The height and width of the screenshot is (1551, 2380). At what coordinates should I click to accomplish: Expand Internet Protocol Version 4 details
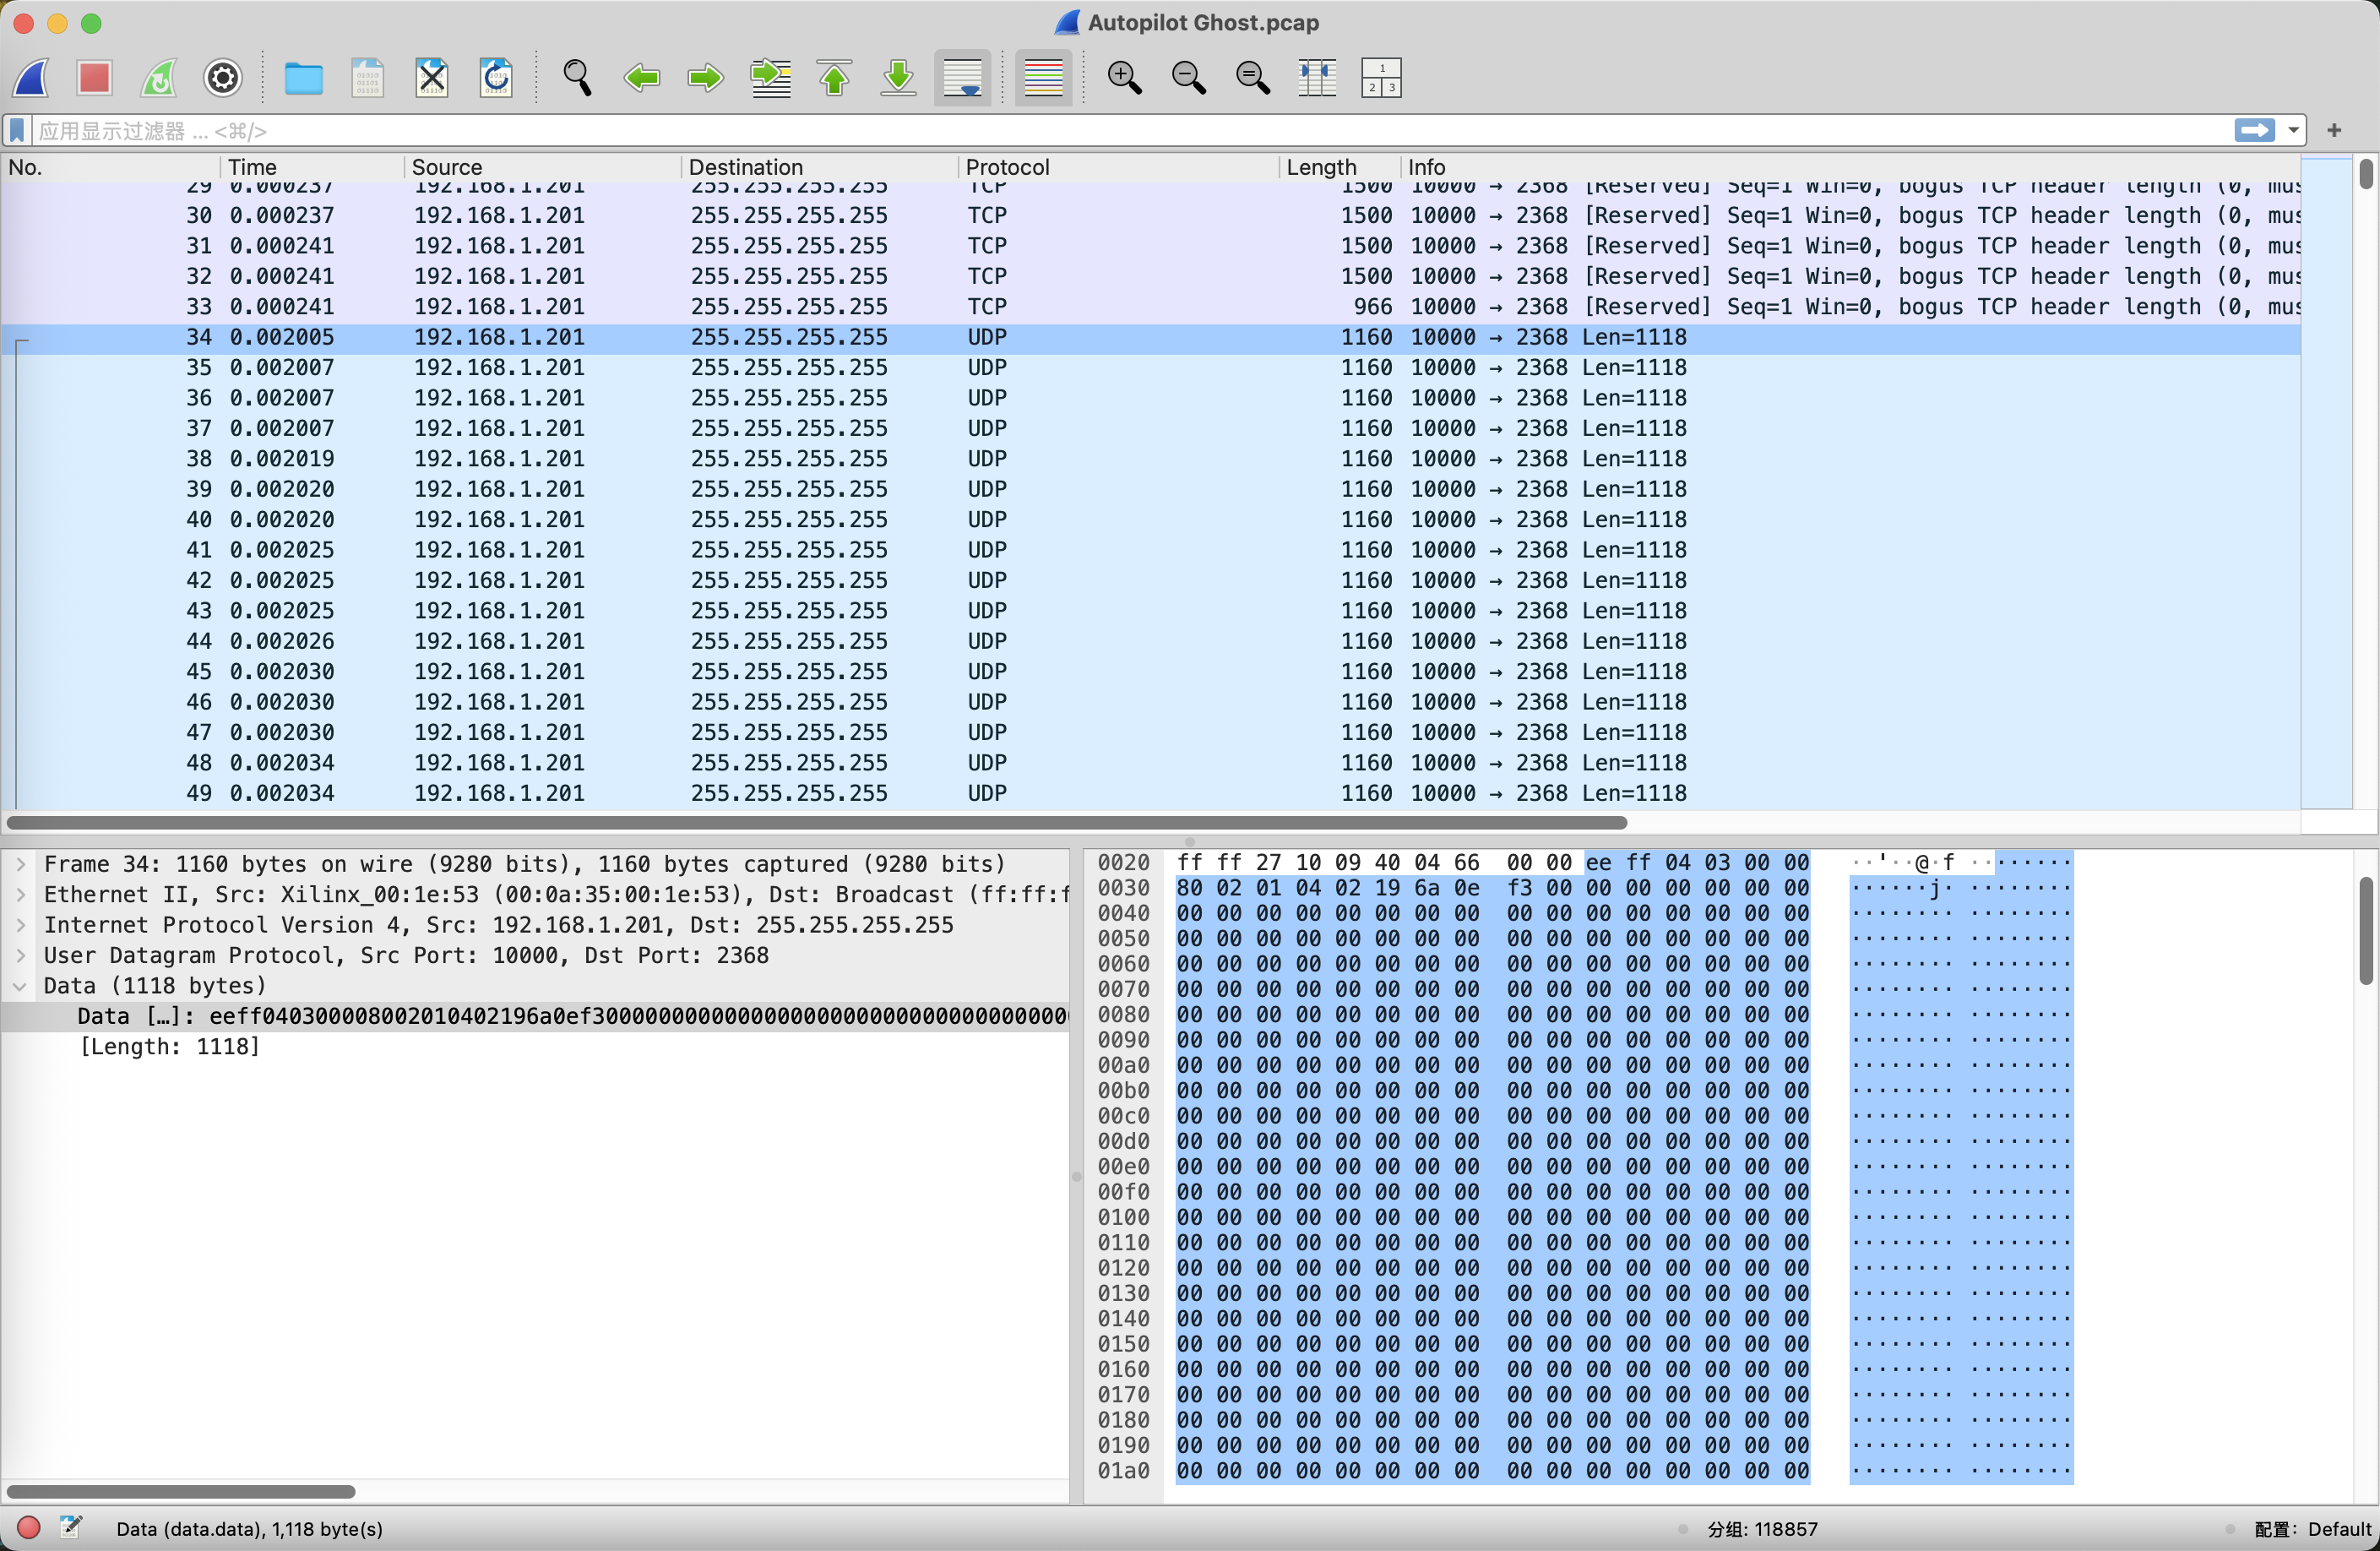[20, 925]
